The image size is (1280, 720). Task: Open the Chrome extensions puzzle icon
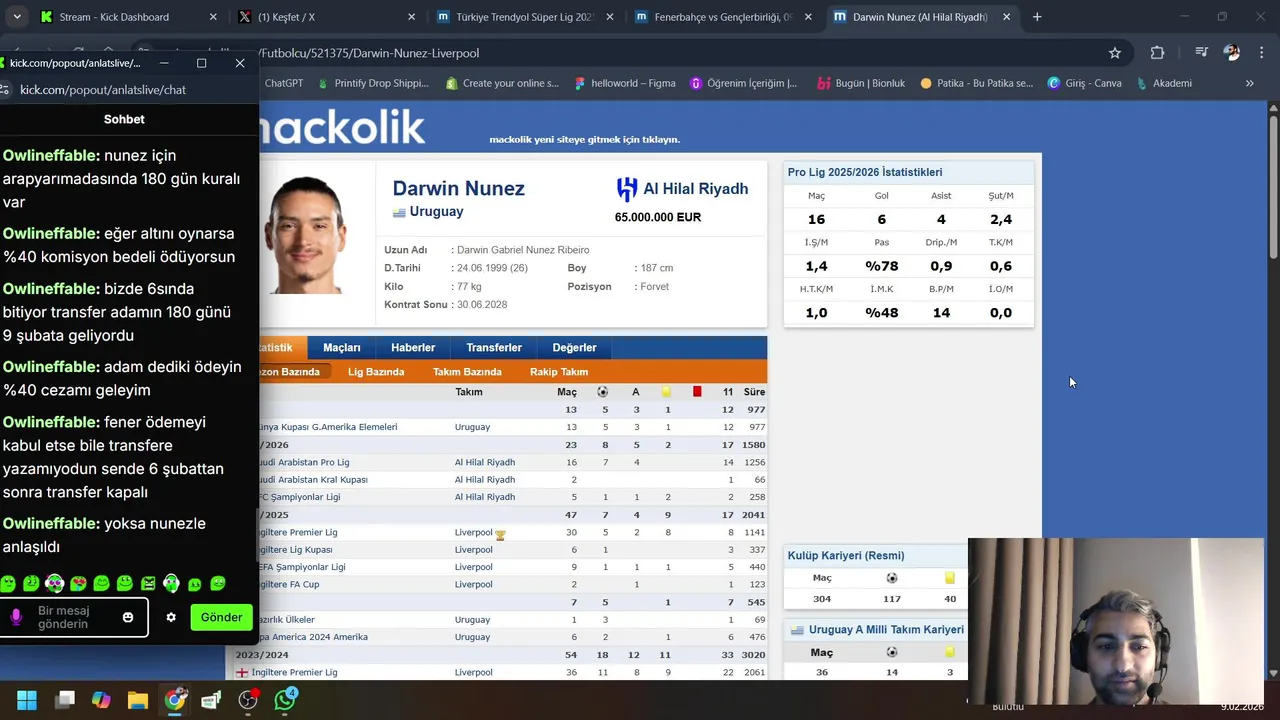point(1157,53)
